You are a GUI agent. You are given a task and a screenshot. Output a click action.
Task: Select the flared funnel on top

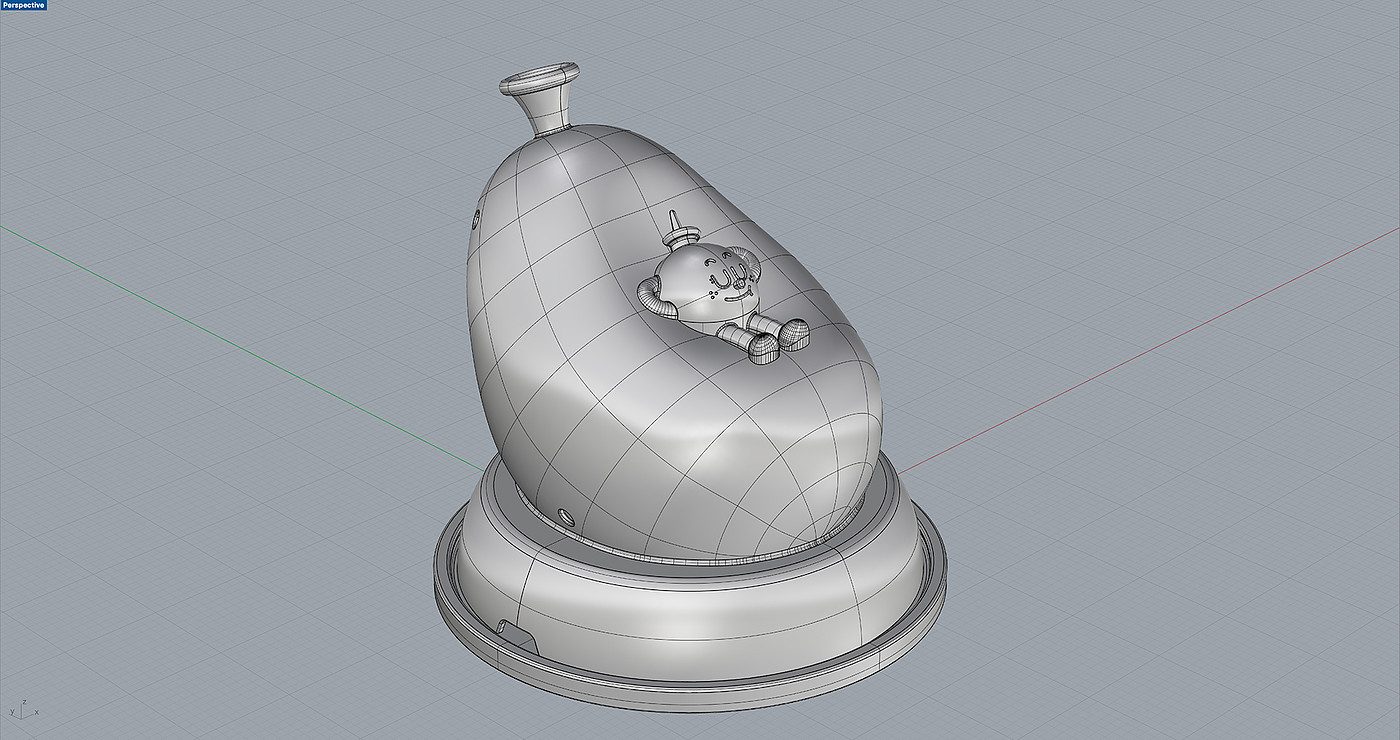pyautogui.click(x=540, y=97)
